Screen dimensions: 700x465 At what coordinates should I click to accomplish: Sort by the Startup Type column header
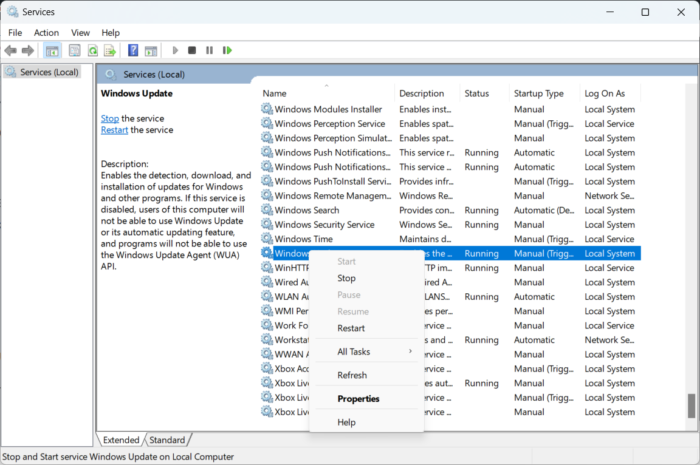(x=539, y=93)
